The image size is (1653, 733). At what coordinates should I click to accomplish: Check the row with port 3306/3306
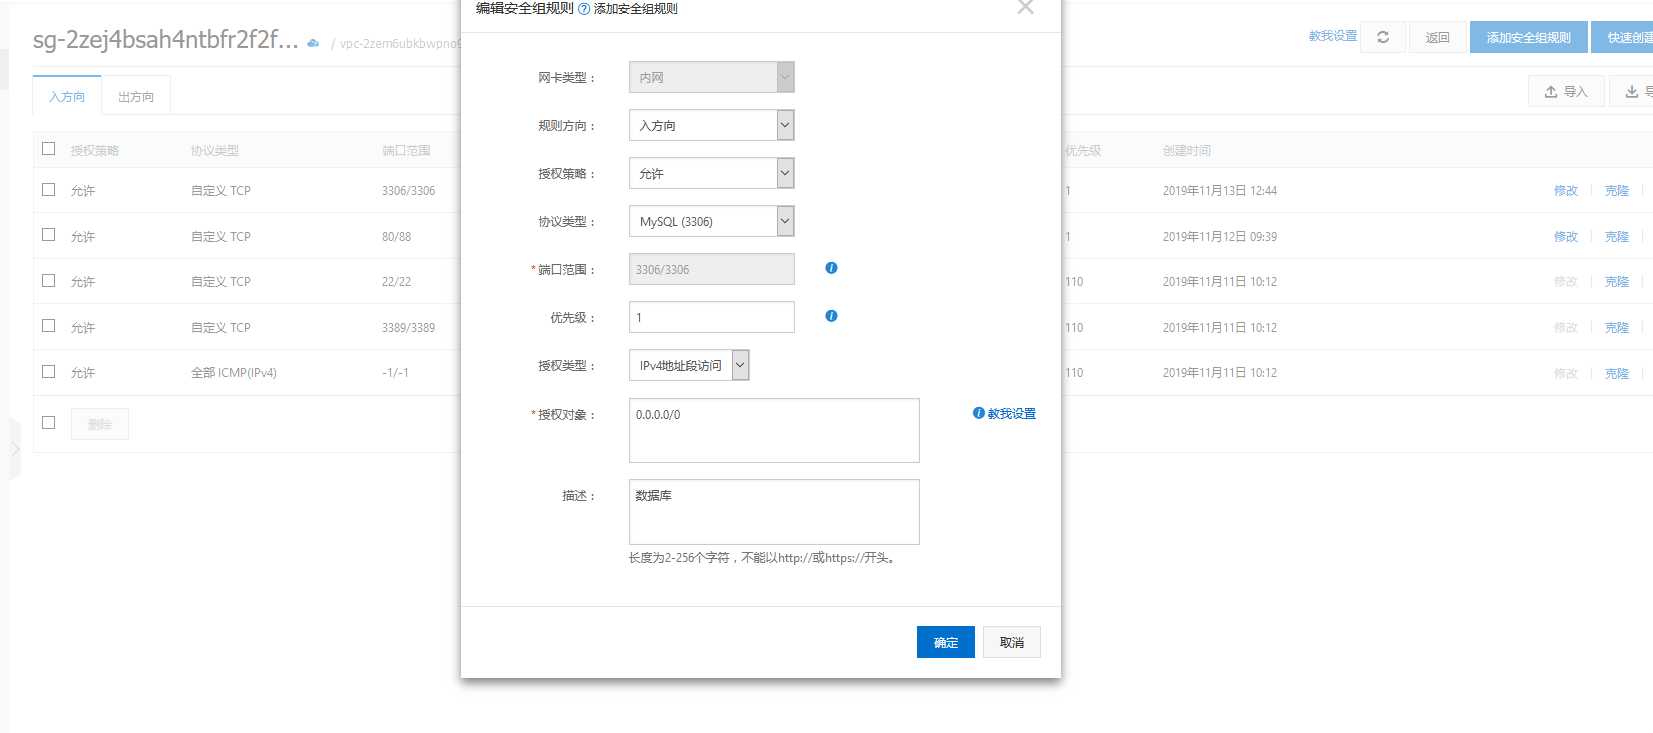[x=48, y=189]
